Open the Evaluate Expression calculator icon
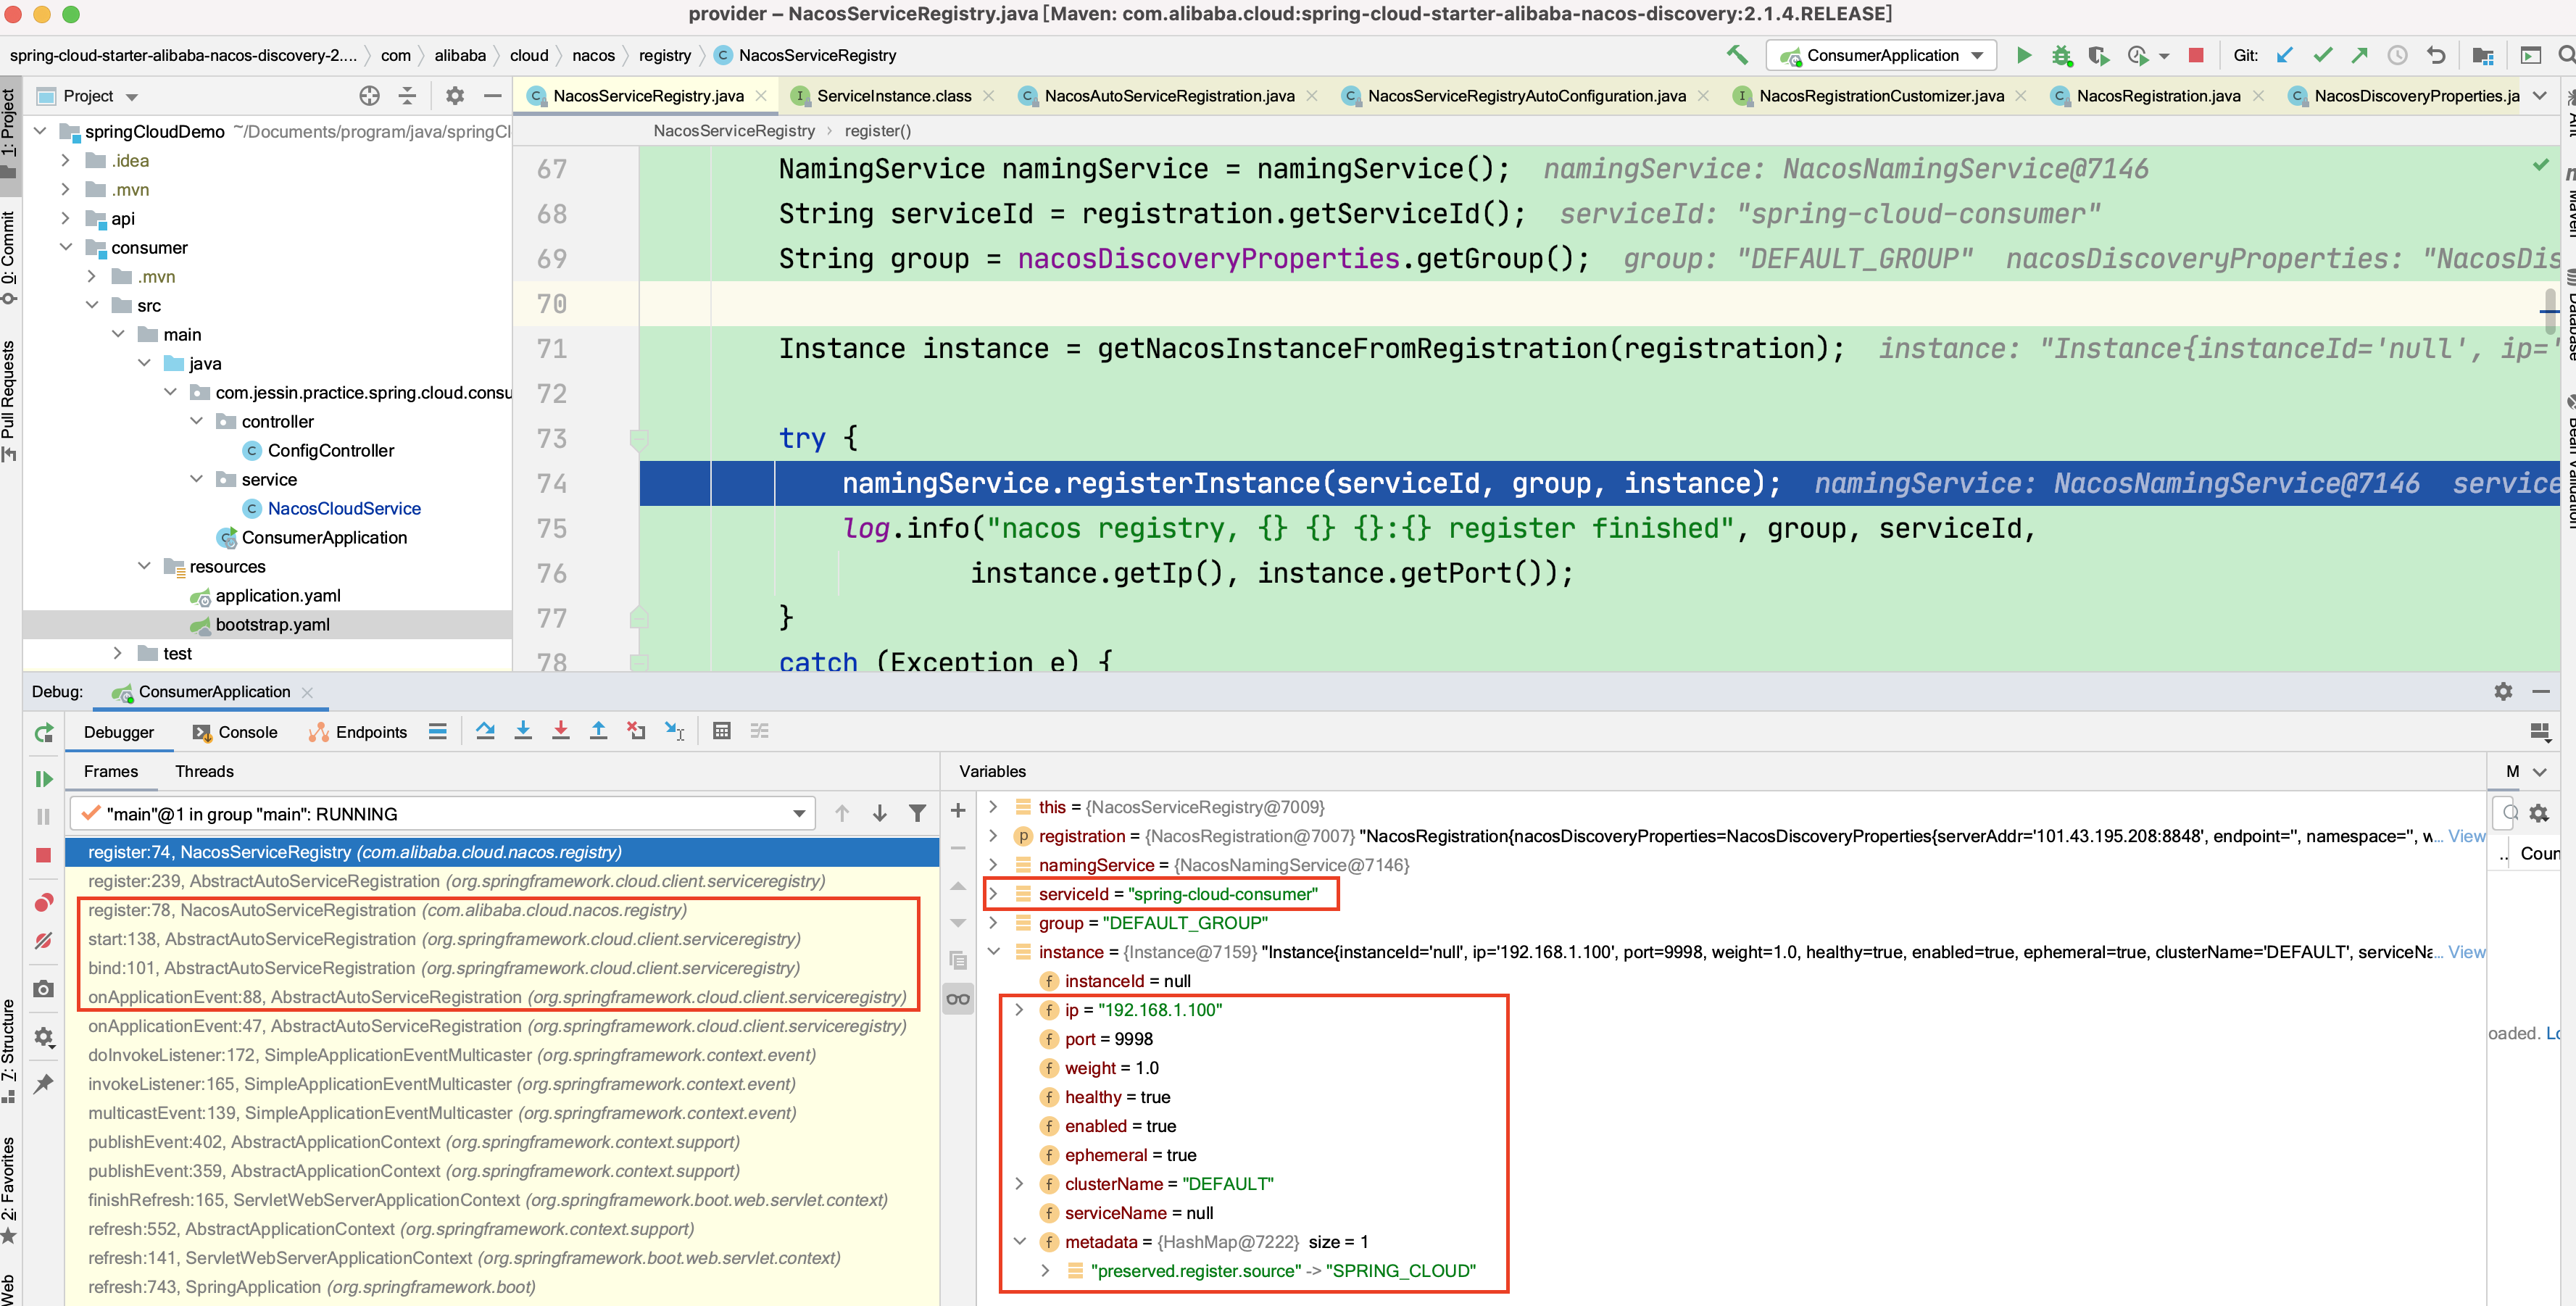The image size is (2576, 1306). tap(721, 731)
